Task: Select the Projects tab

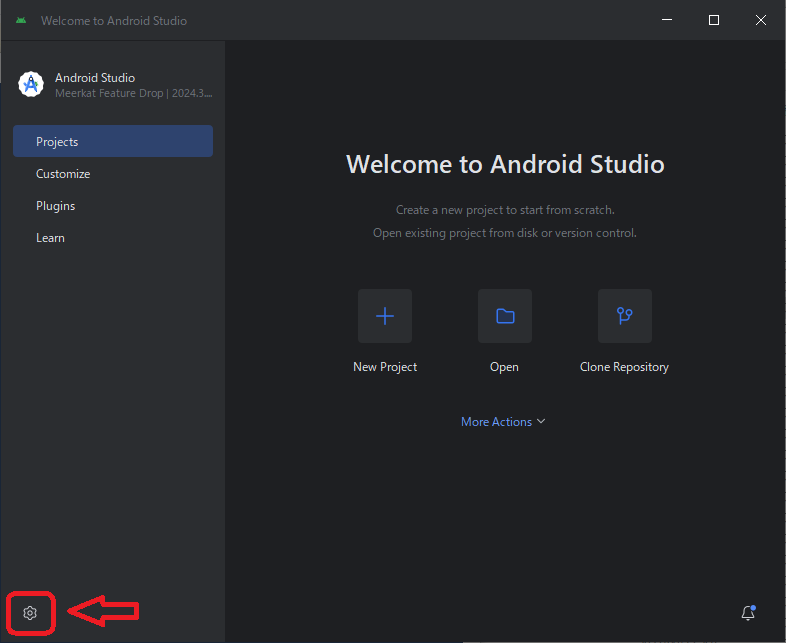Action: coord(113,141)
